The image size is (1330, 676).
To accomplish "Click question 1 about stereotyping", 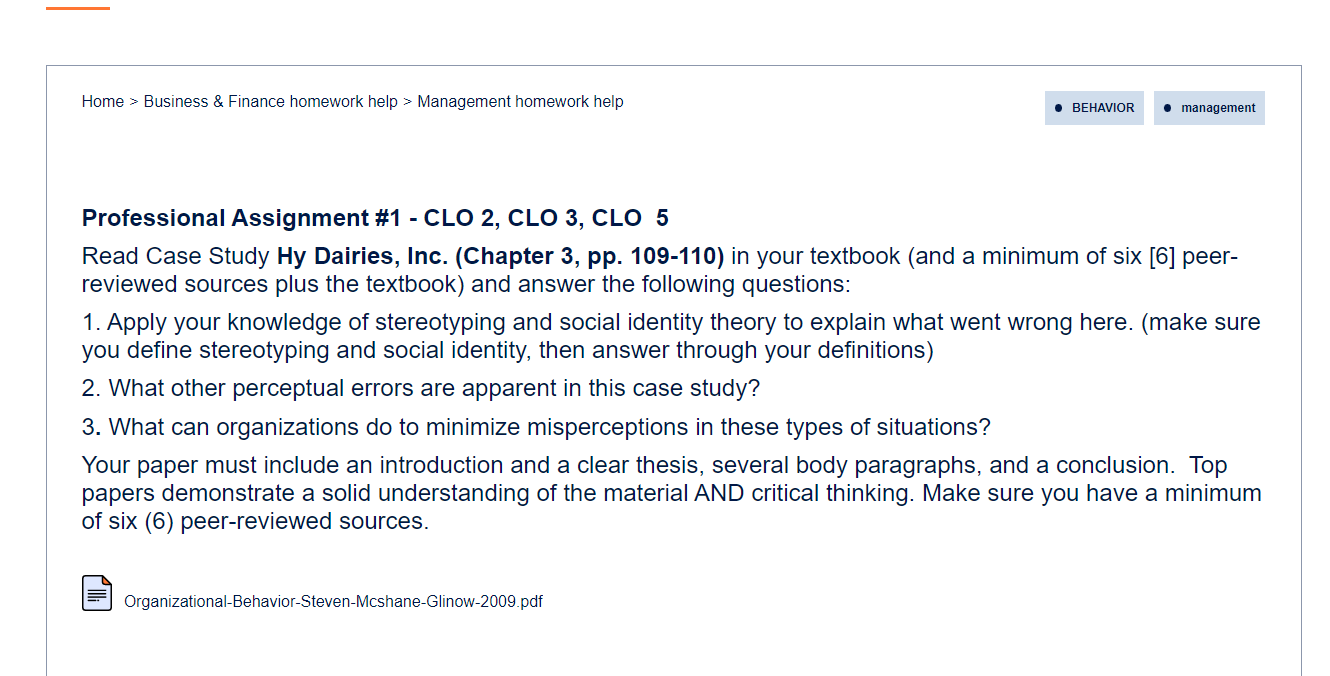I will [671, 336].
